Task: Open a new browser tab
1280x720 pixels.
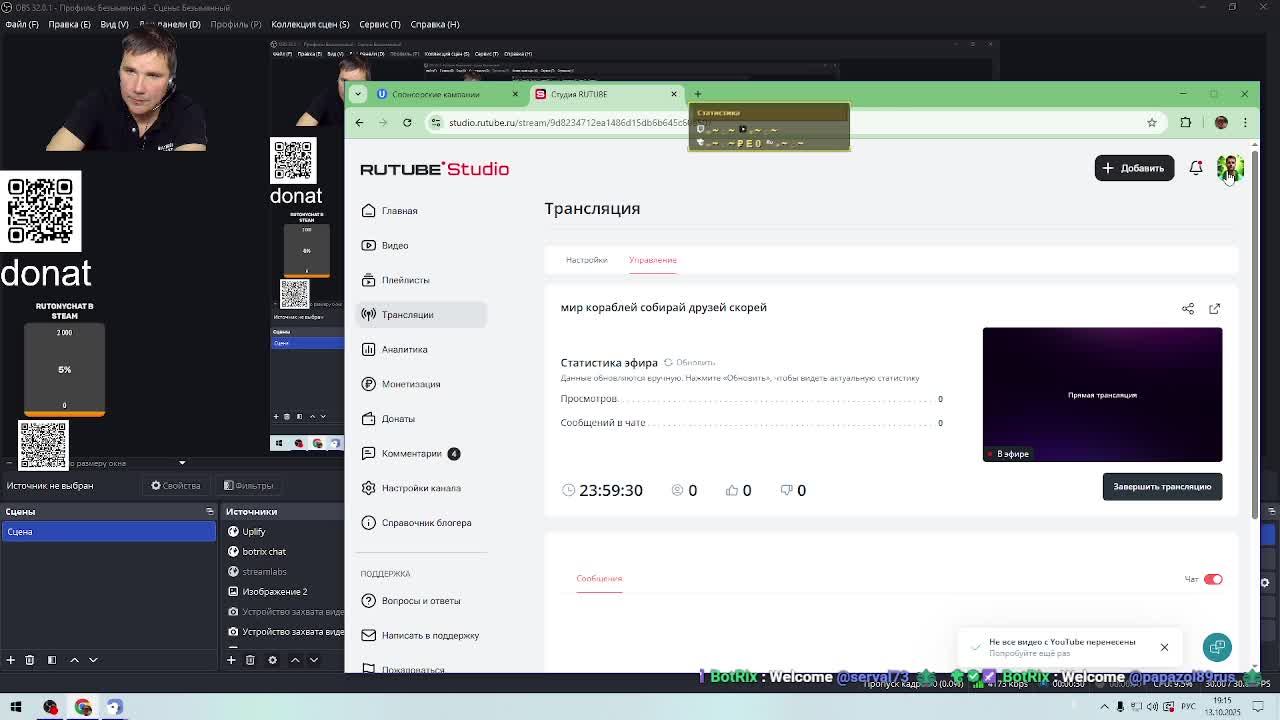Action: (698, 94)
